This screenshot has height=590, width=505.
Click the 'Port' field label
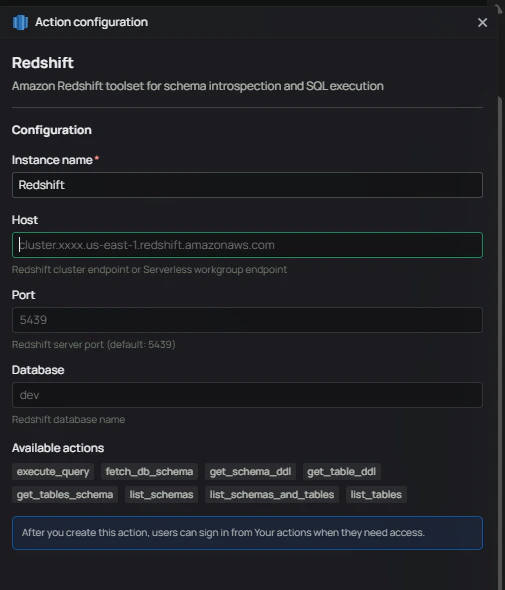tap(23, 295)
